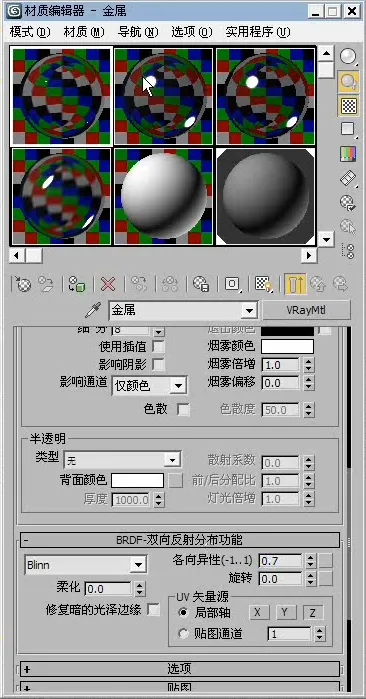The height and width of the screenshot is (699, 366).
Task: Click Assign Material to Selection icon
Action: click(77, 284)
